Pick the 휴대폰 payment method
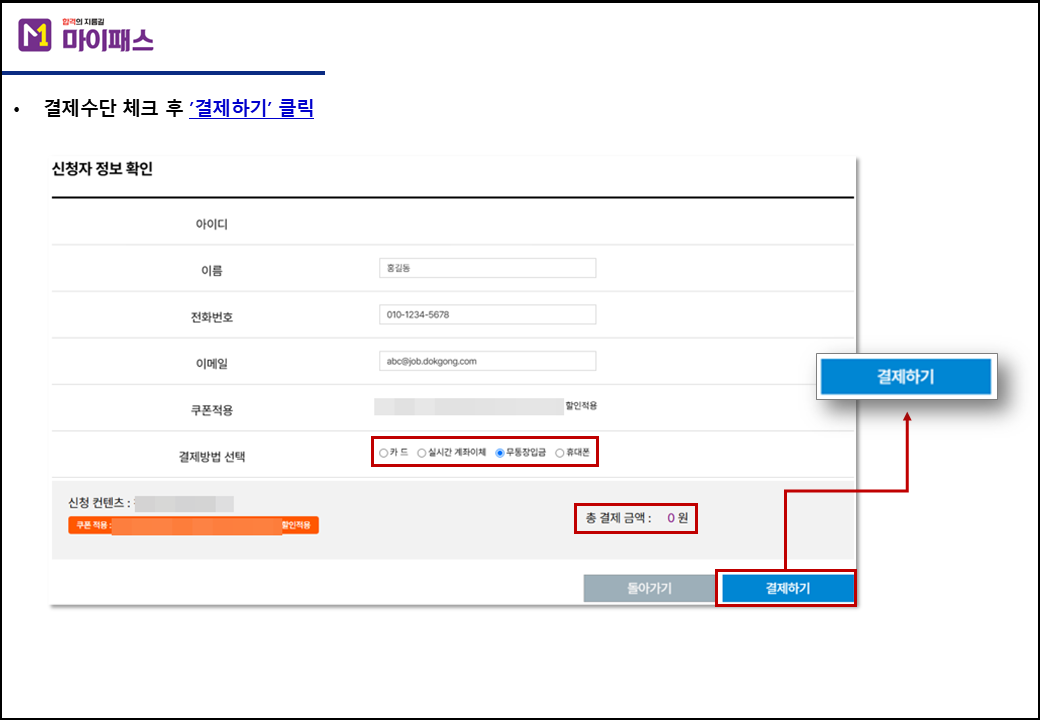This screenshot has height=720, width=1040. point(560,453)
